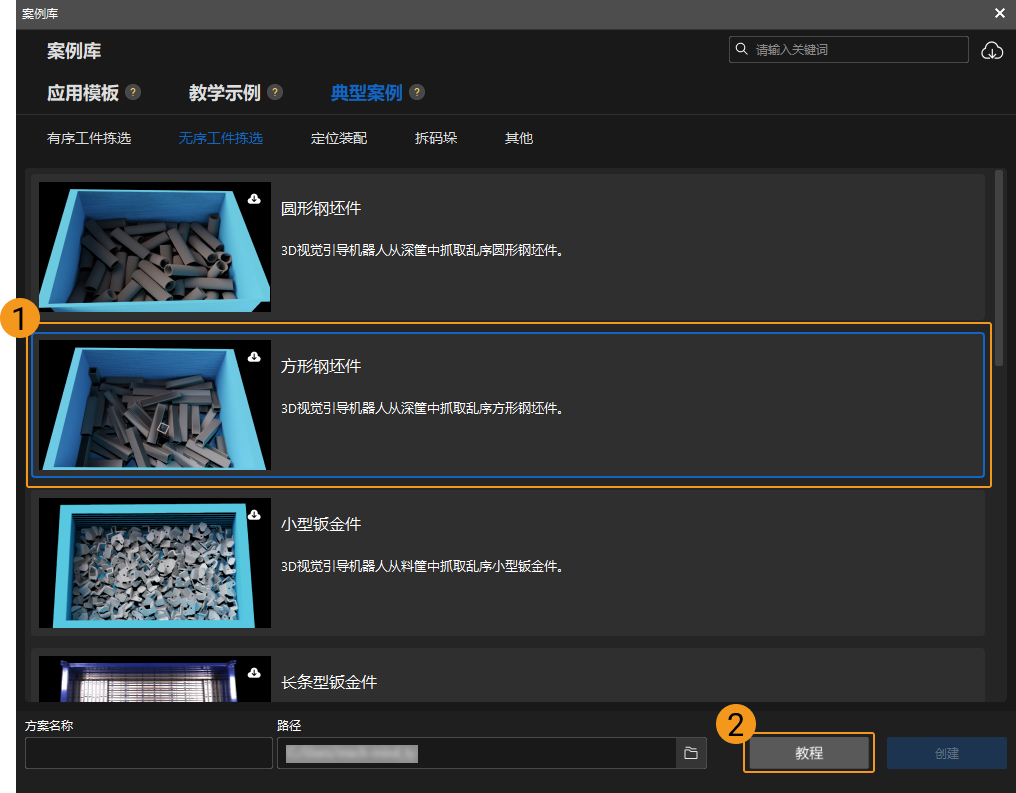This screenshot has height=793, width=1016.
Task: Click the help icon beside 教学示例
Action: point(275,93)
